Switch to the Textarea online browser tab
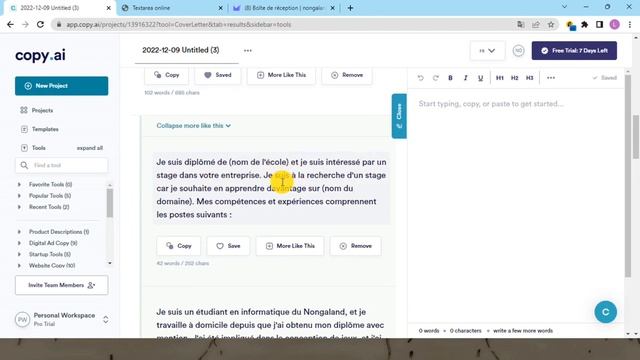The height and width of the screenshot is (360, 640). tap(171, 8)
